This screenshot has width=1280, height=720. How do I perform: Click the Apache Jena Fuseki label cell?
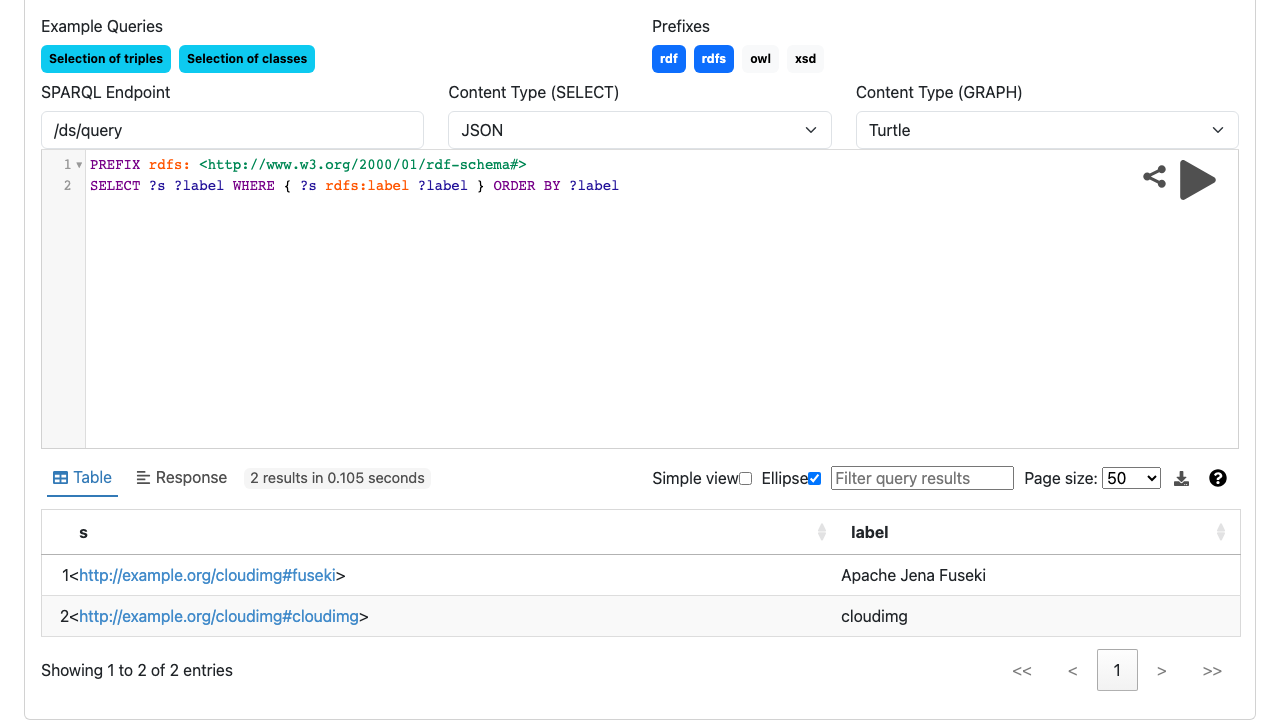pos(1035,575)
